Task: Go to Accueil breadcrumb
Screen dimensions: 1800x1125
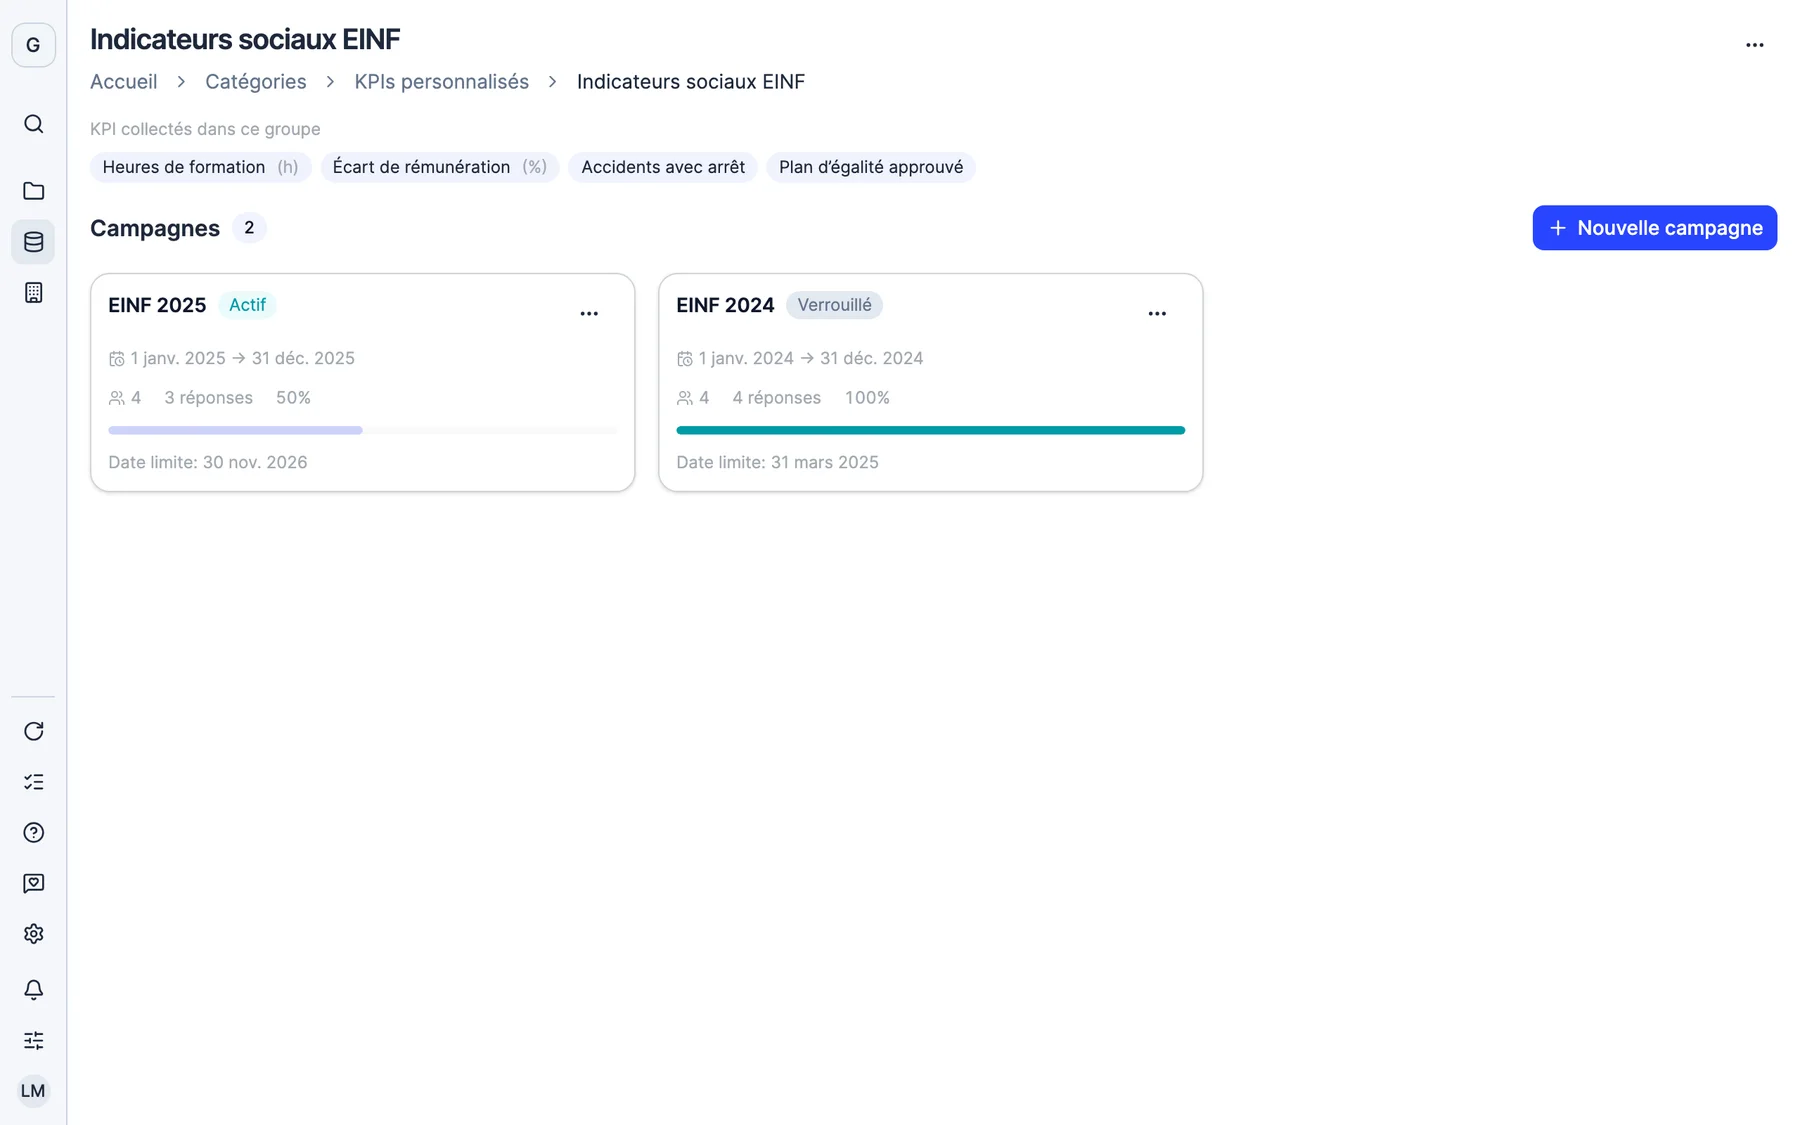Action: 123,82
